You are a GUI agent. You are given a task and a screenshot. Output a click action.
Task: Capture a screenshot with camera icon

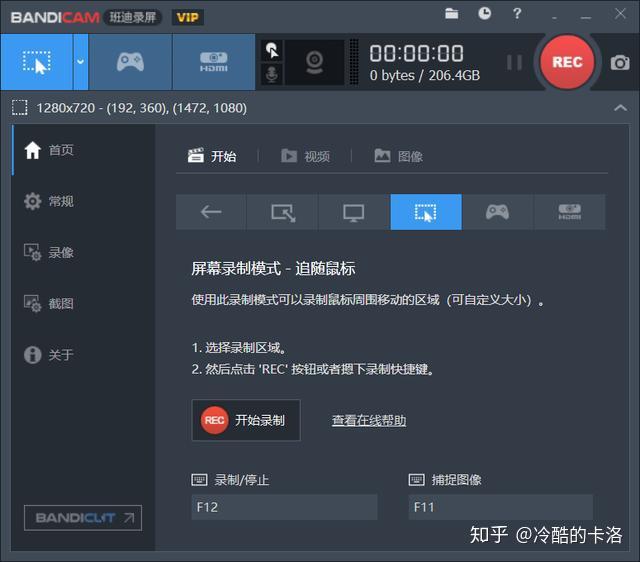(620, 63)
